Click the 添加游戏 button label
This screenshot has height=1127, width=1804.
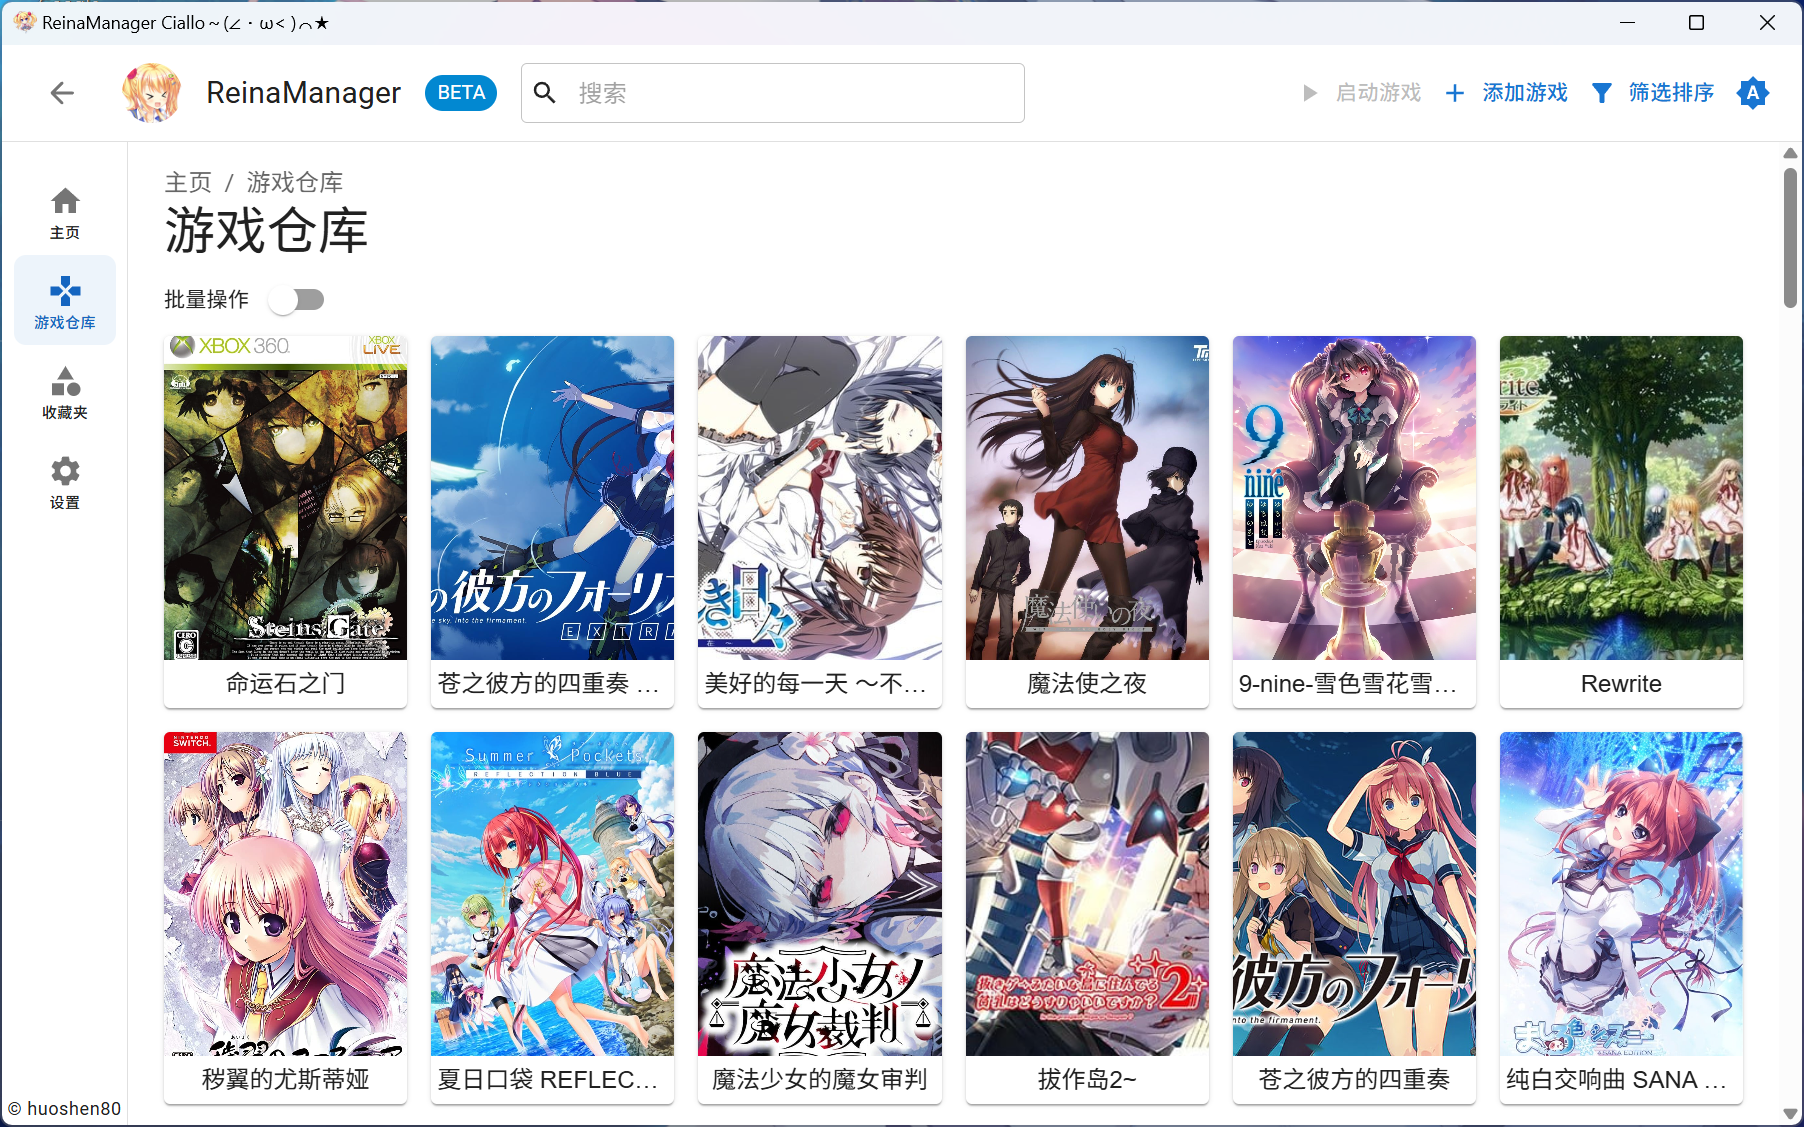click(x=1525, y=93)
